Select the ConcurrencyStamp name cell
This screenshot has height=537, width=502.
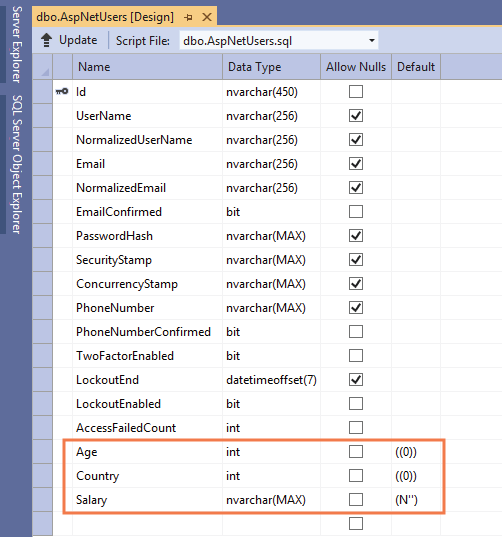coord(148,283)
